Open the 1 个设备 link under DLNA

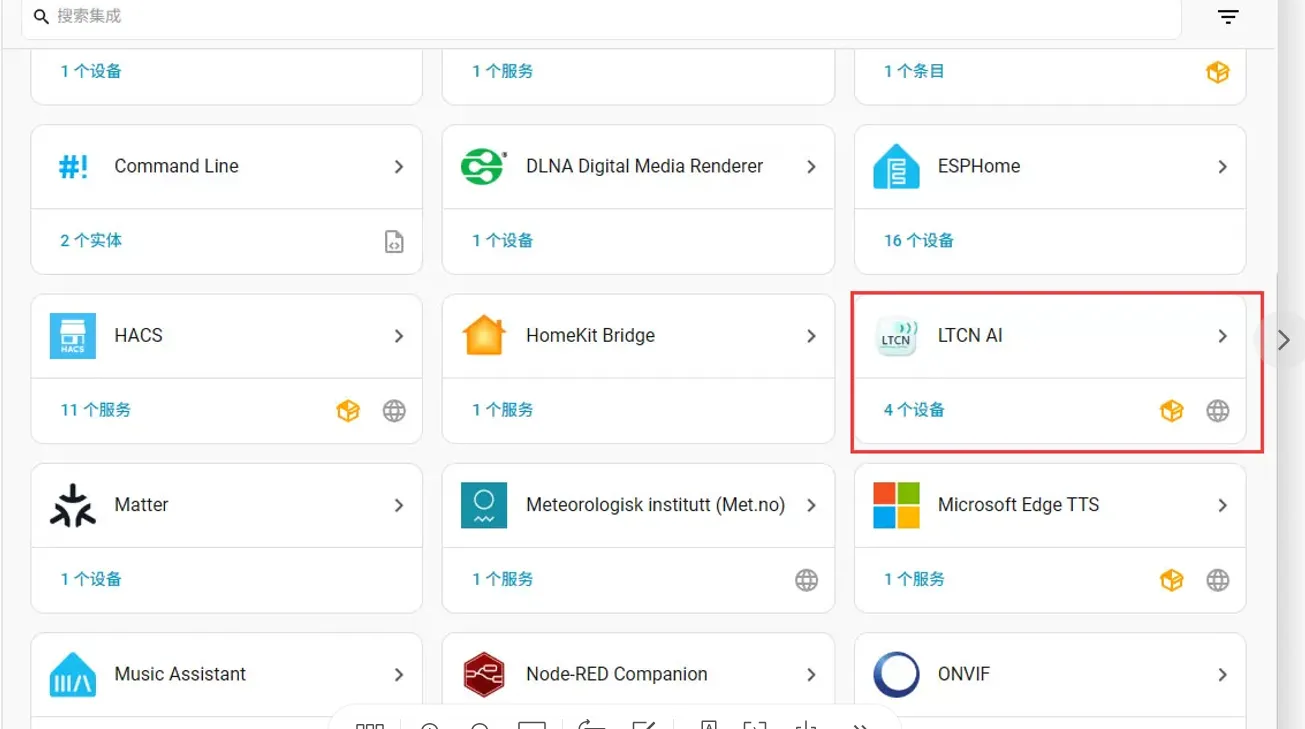503,240
